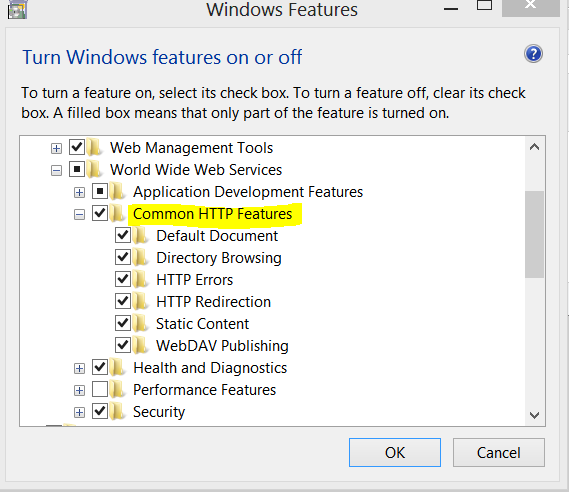
Task: Click the vertical scrollbar thumb
Action: (534, 234)
